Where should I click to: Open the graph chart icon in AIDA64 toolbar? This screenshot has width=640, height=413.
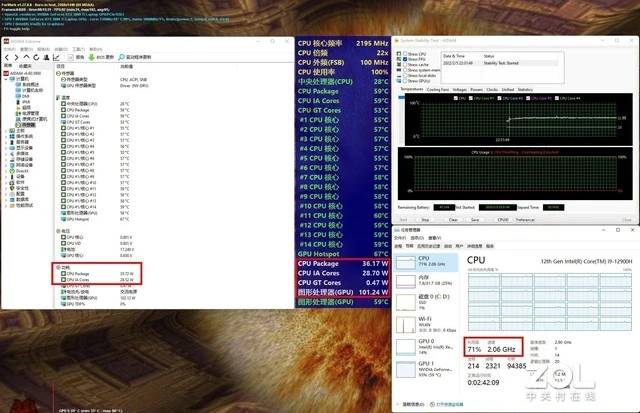pyautogui.click(x=56, y=58)
